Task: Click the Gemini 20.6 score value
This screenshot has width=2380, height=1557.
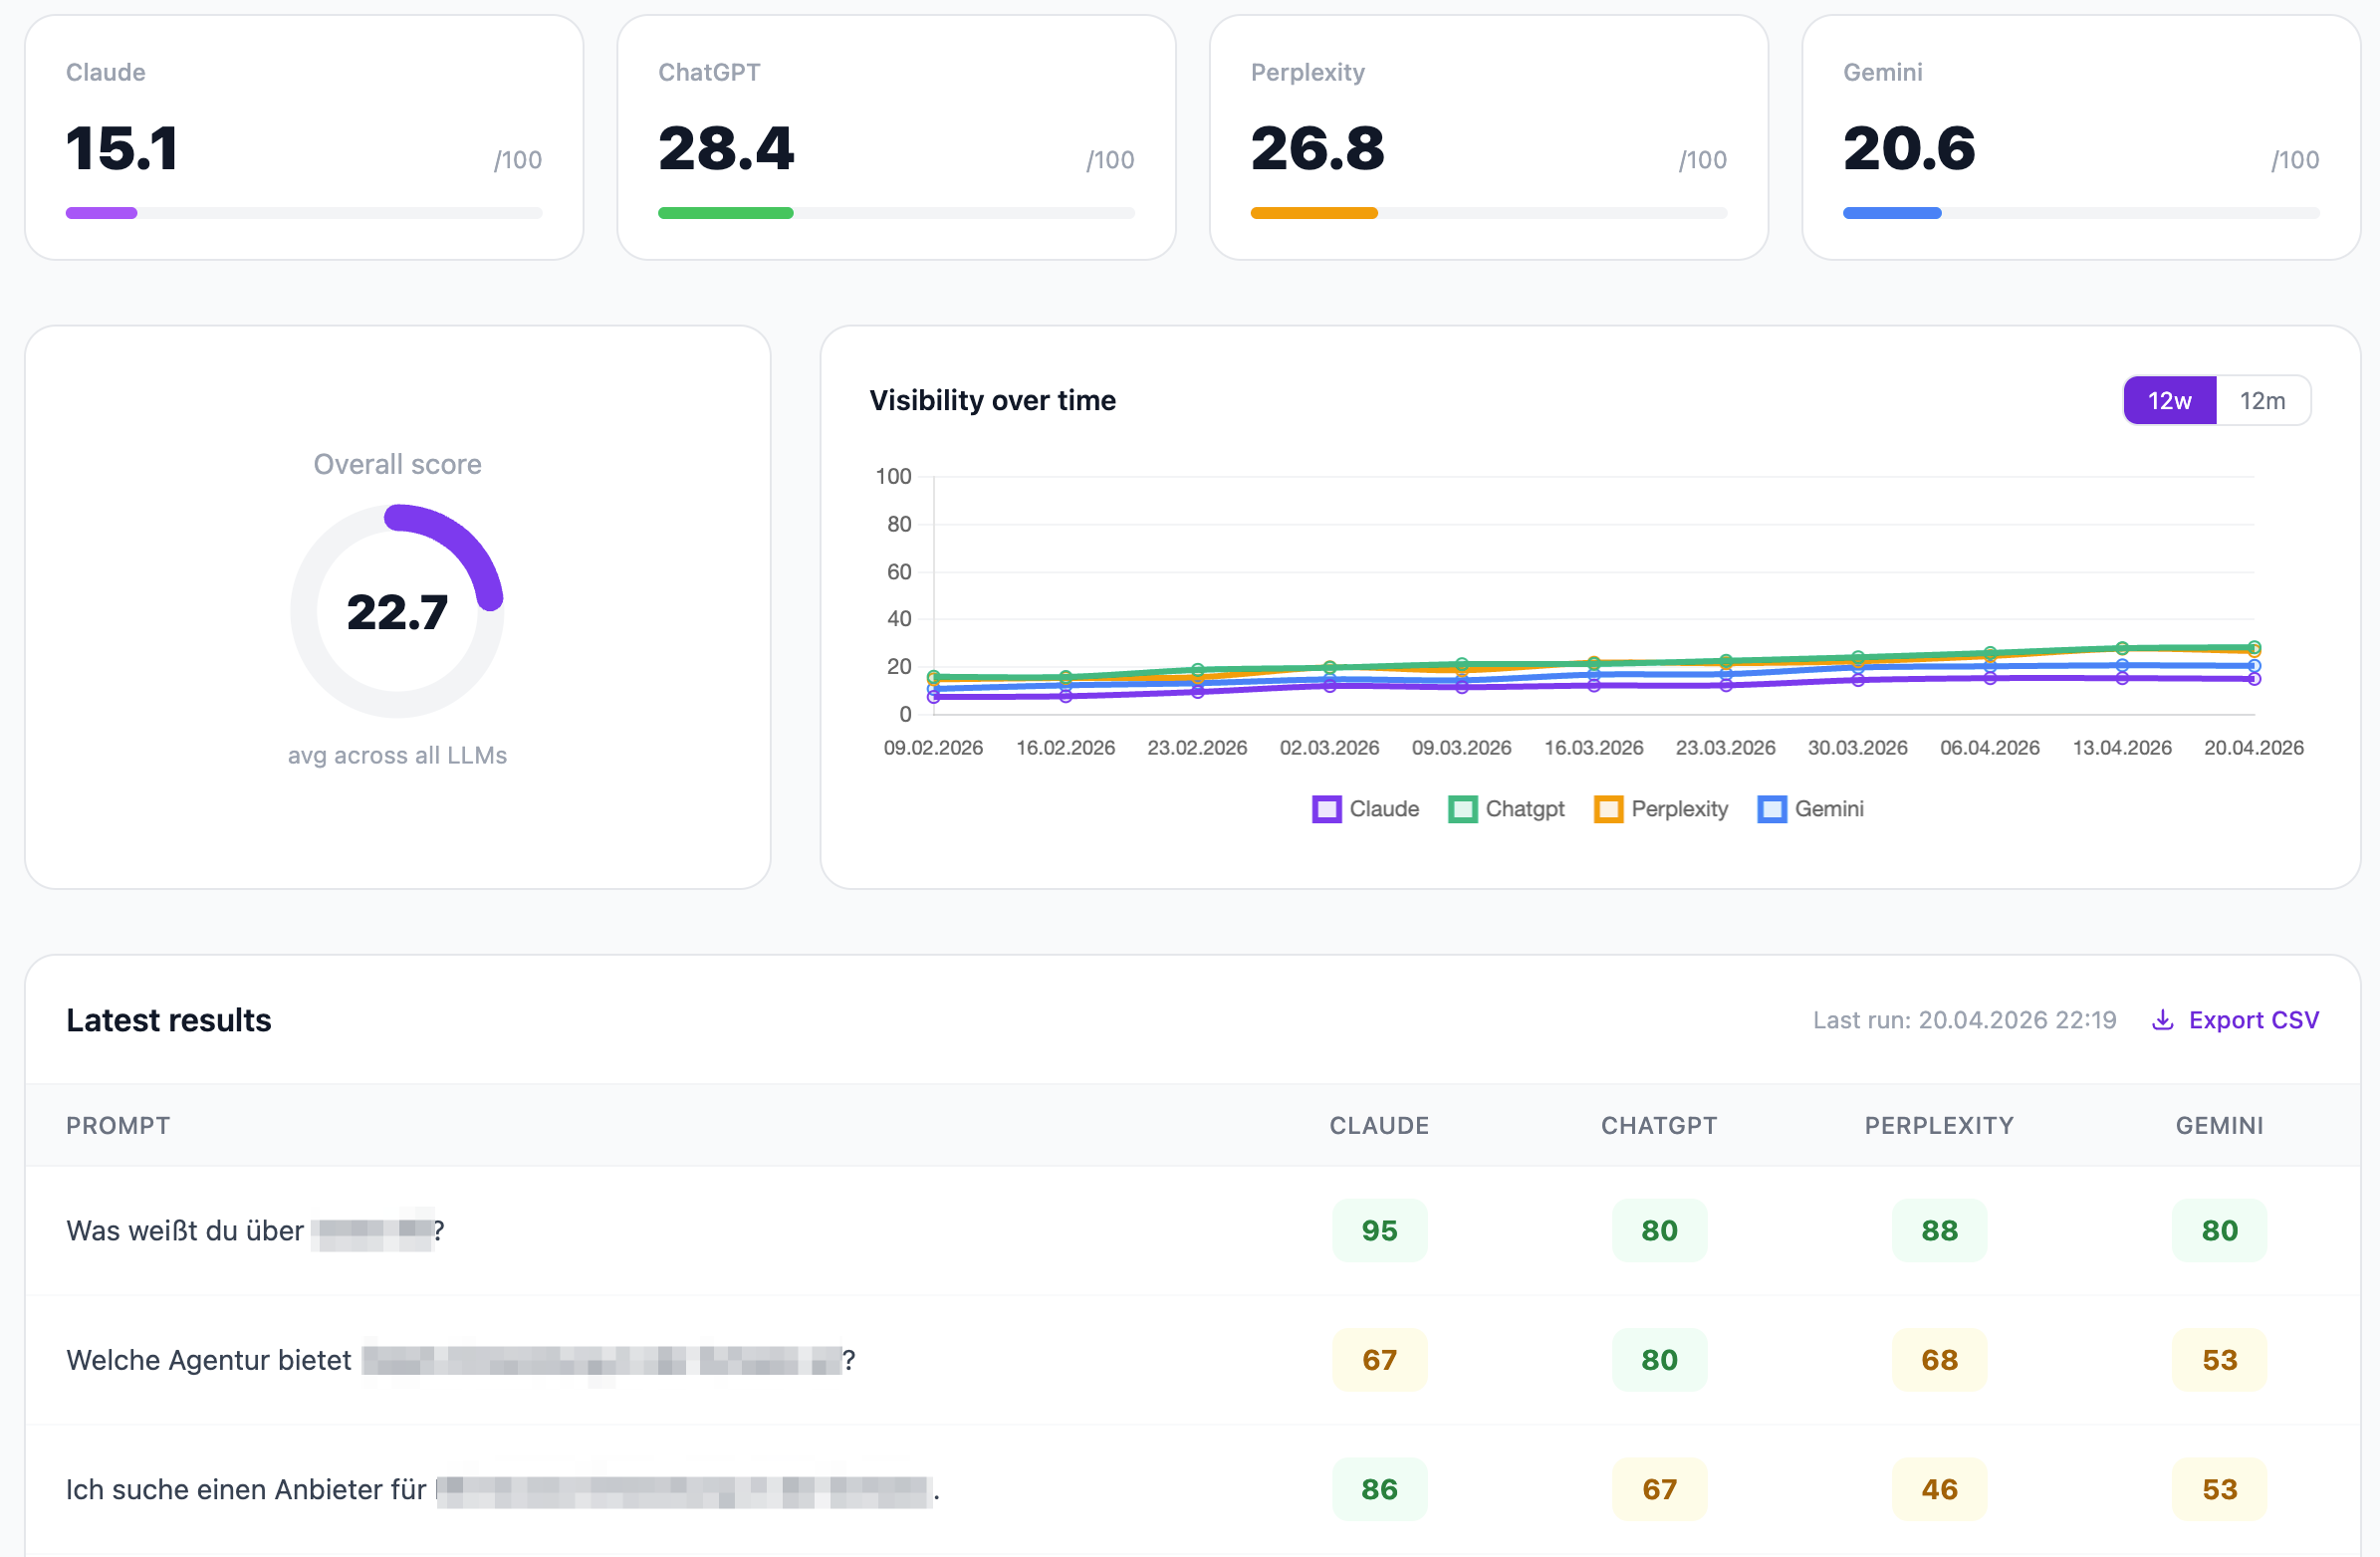Action: tap(1909, 149)
